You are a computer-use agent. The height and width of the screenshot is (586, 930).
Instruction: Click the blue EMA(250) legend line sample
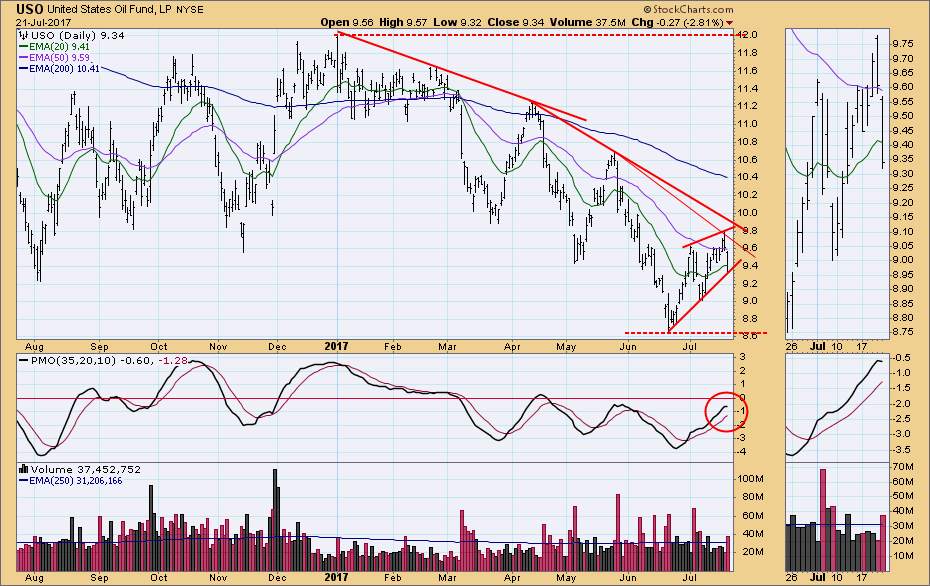click(x=24, y=480)
